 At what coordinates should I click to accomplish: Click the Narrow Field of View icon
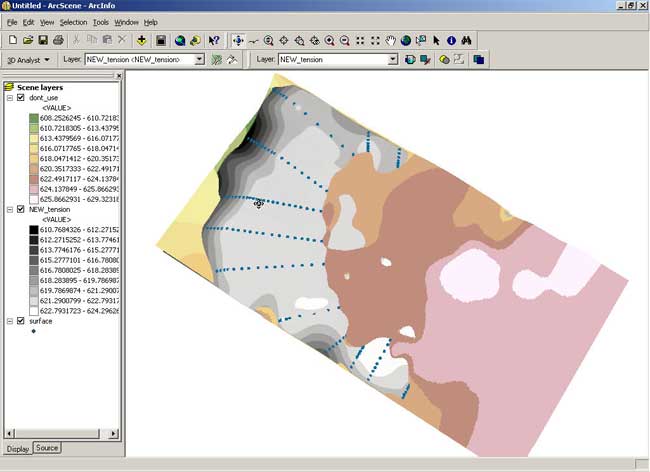360,40
